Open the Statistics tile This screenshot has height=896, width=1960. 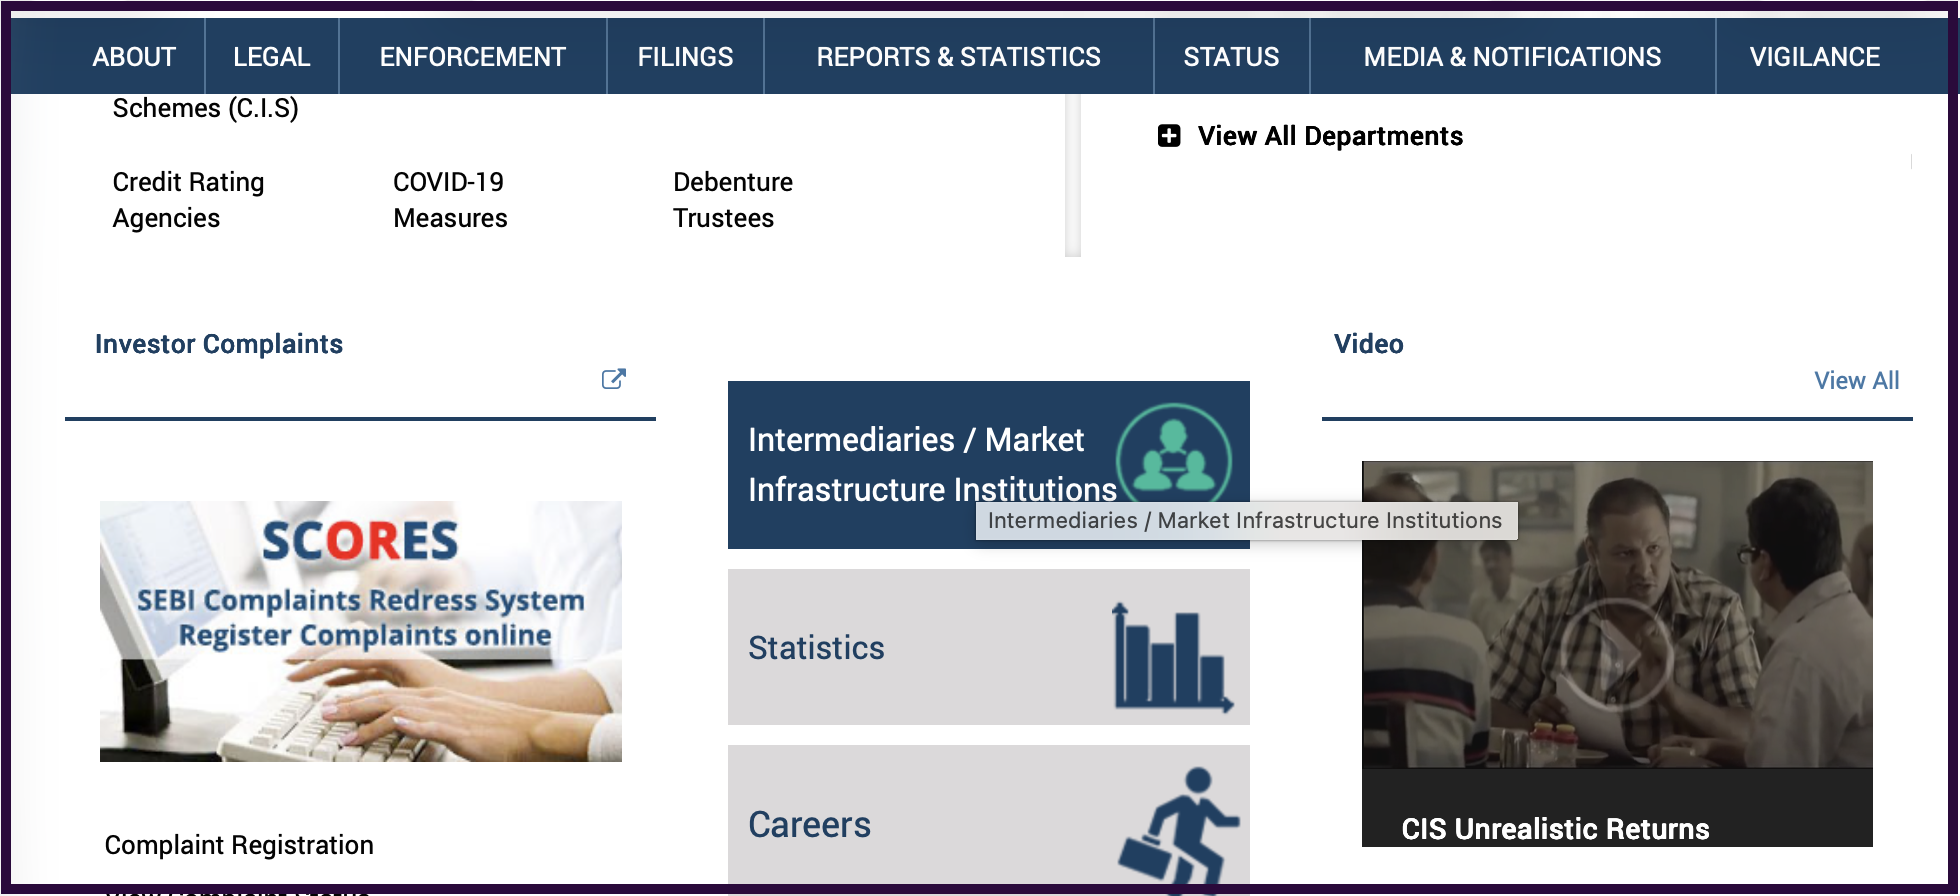coord(989,647)
